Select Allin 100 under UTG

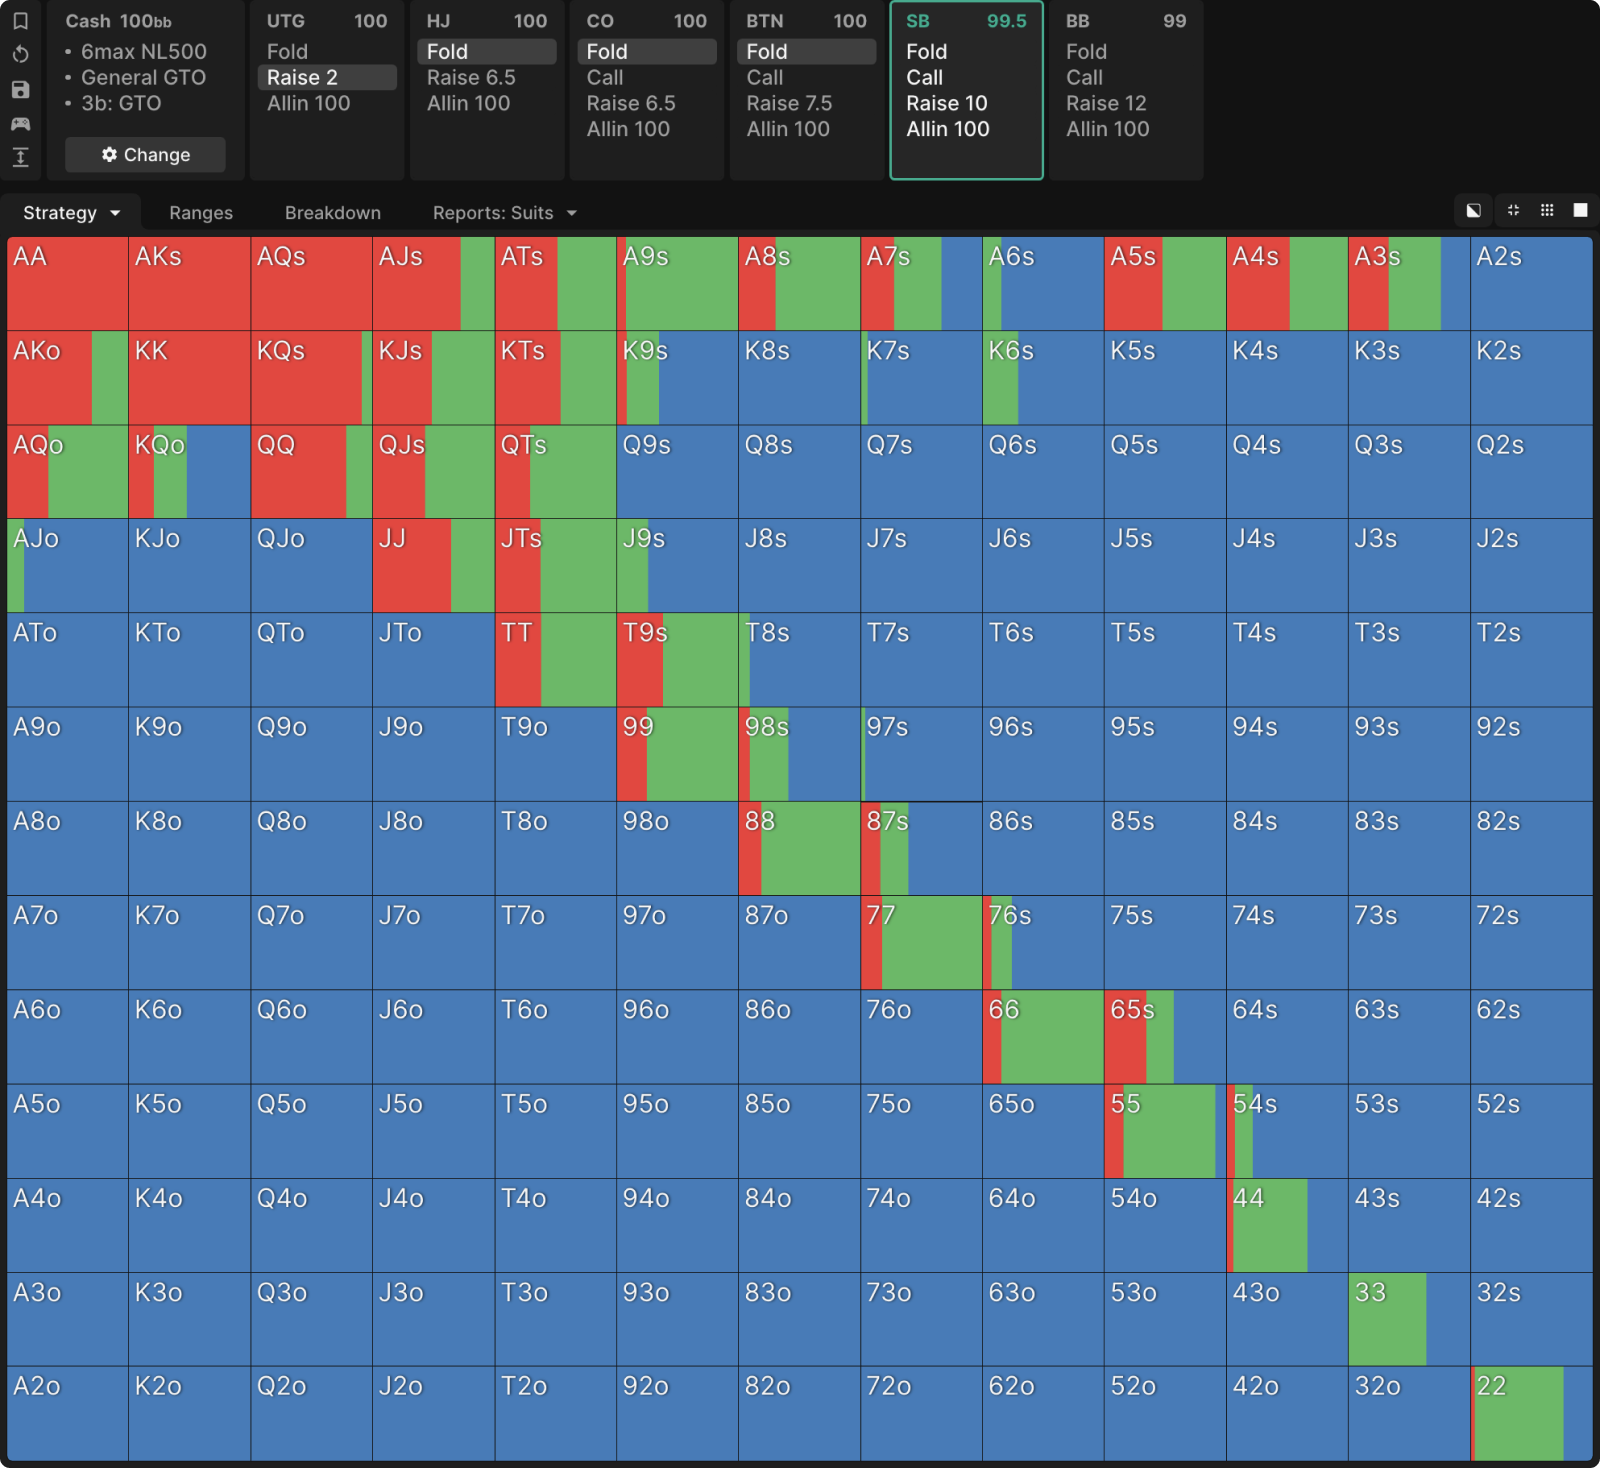(x=308, y=103)
